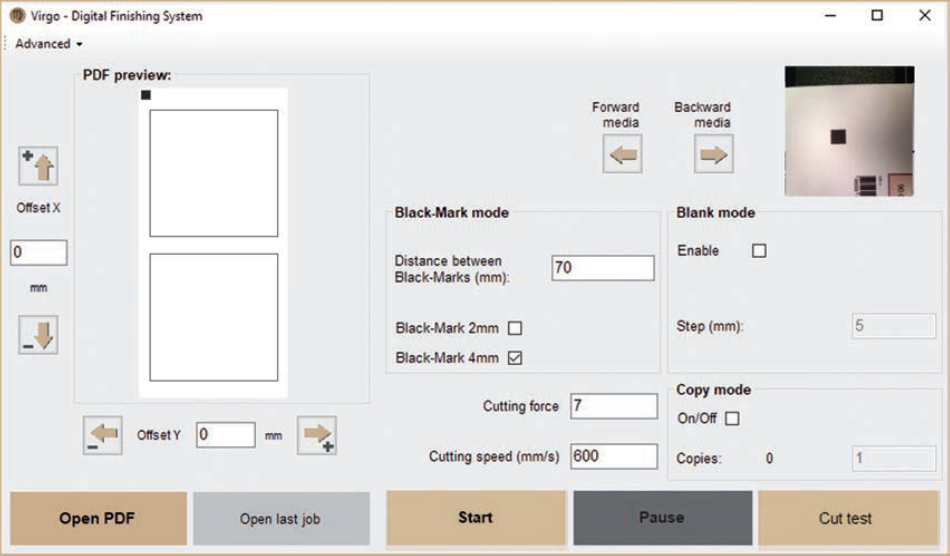
Task: Click the Backward media arrow icon
Action: (714, 154)
